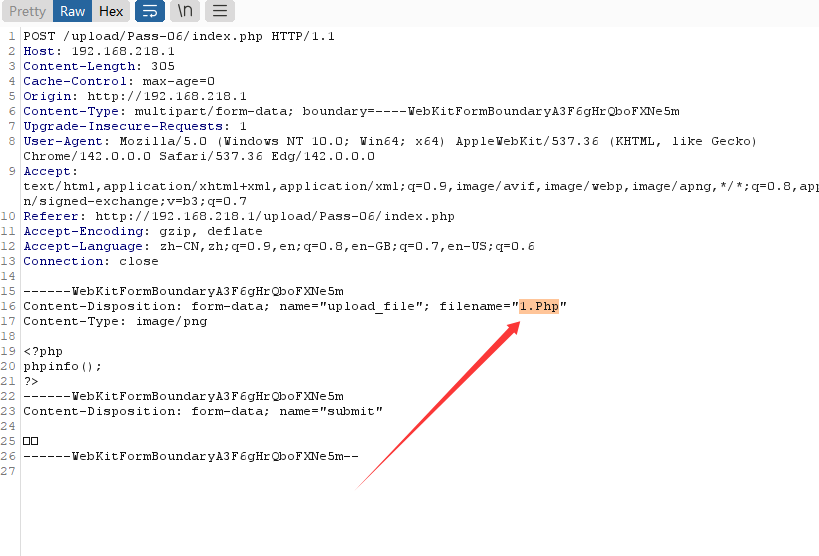Click the first WebKitFormBoundary line on line 15
The image size is (819, 556).
tap(183, 292)
